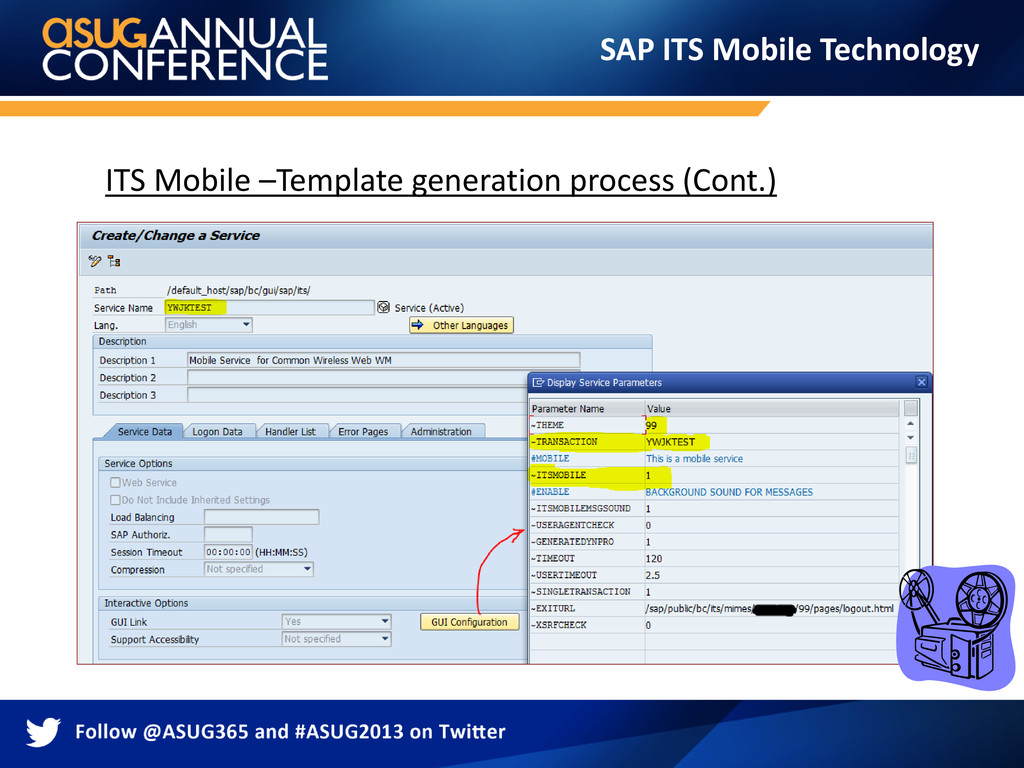1024x768 pixels.
Task: Select the ~THEME parameter cell
Action: click(586, 425)
